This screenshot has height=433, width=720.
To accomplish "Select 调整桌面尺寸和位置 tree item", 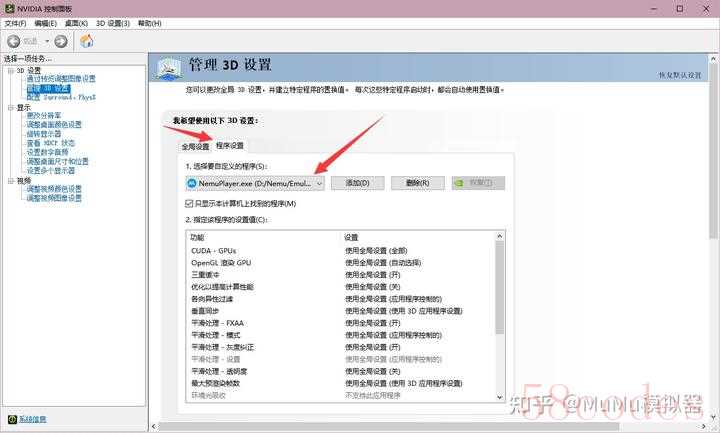I will coord(57,161).
